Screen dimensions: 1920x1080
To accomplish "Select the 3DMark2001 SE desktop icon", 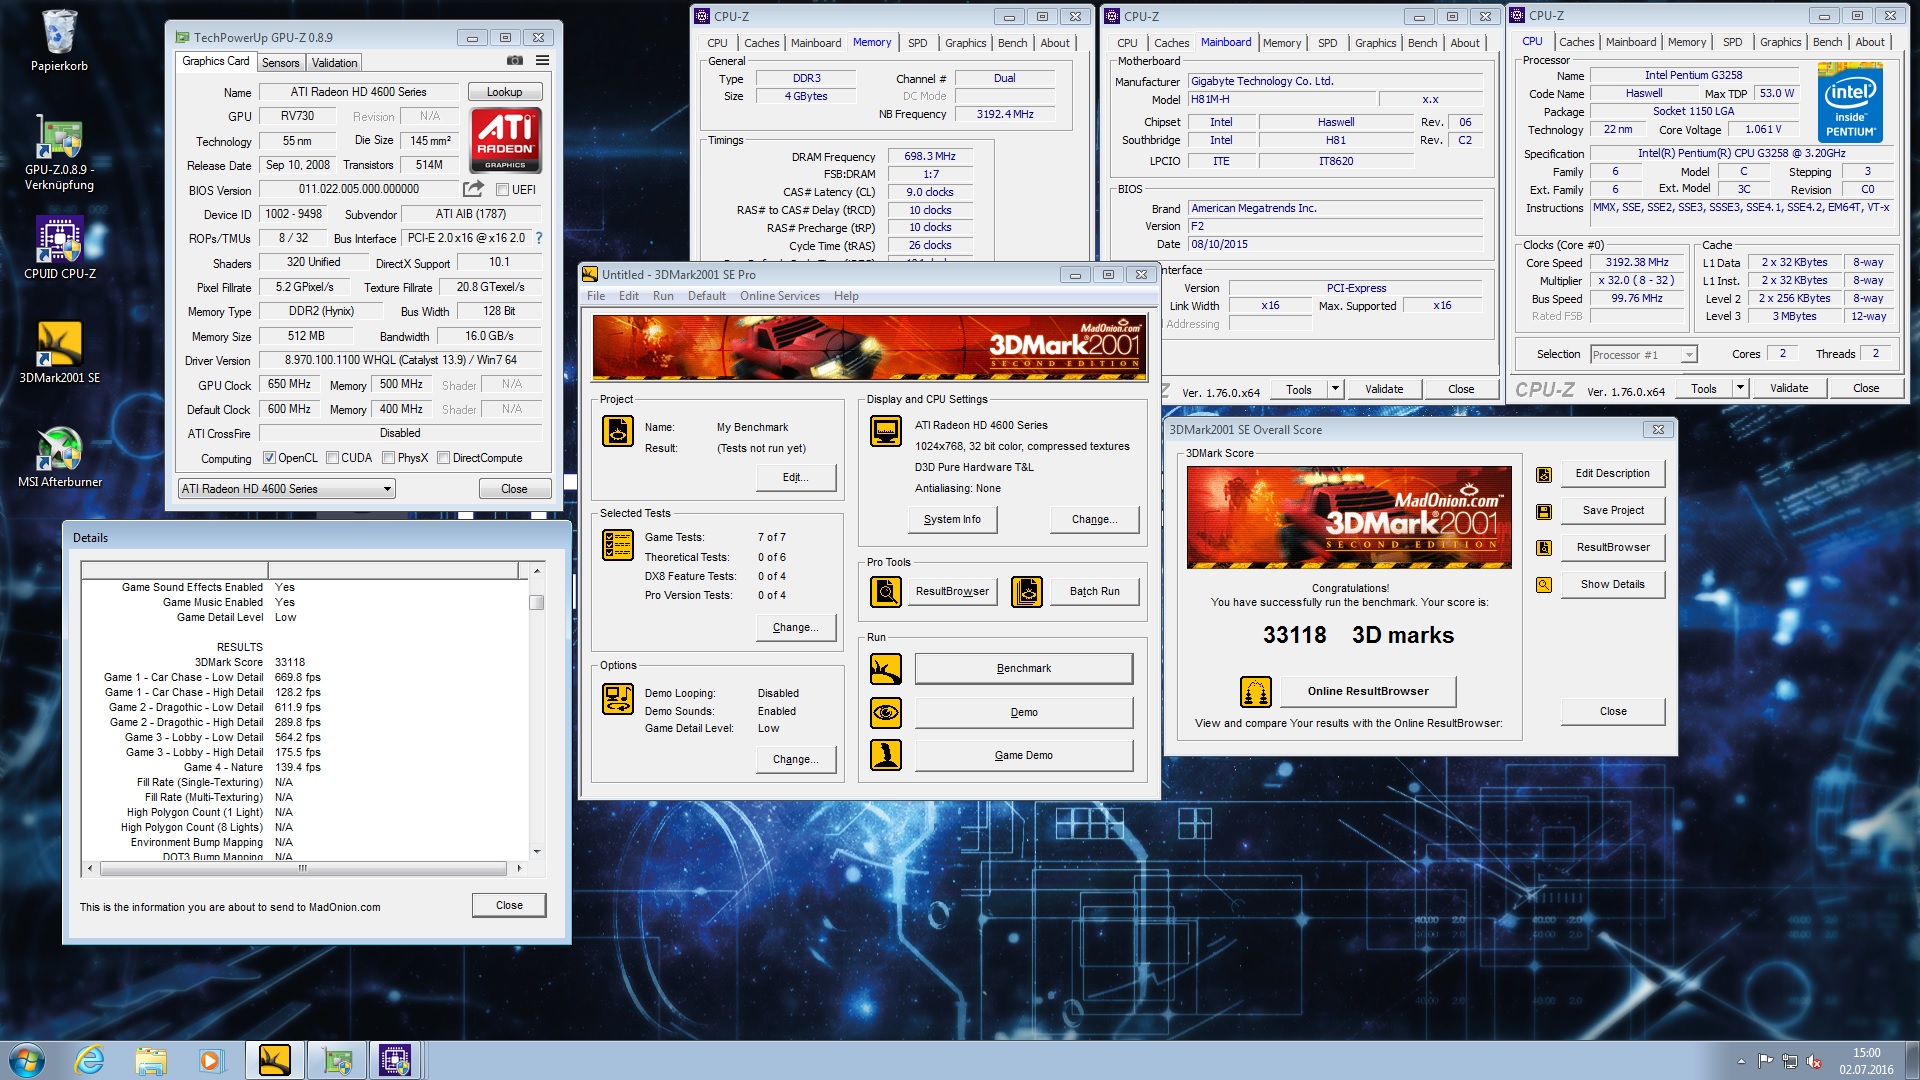I will point(59,352).
